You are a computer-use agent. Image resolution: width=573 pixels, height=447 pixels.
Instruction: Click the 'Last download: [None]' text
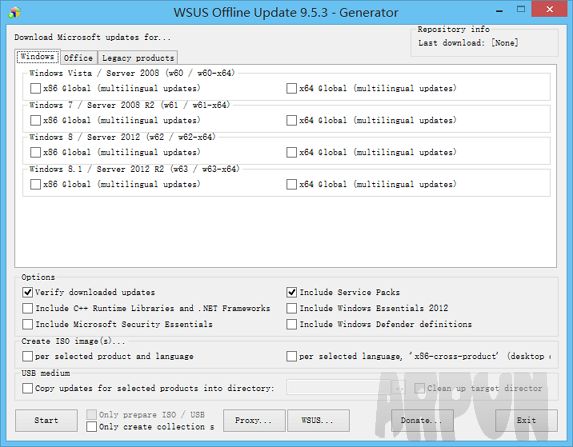coord(468,43)
